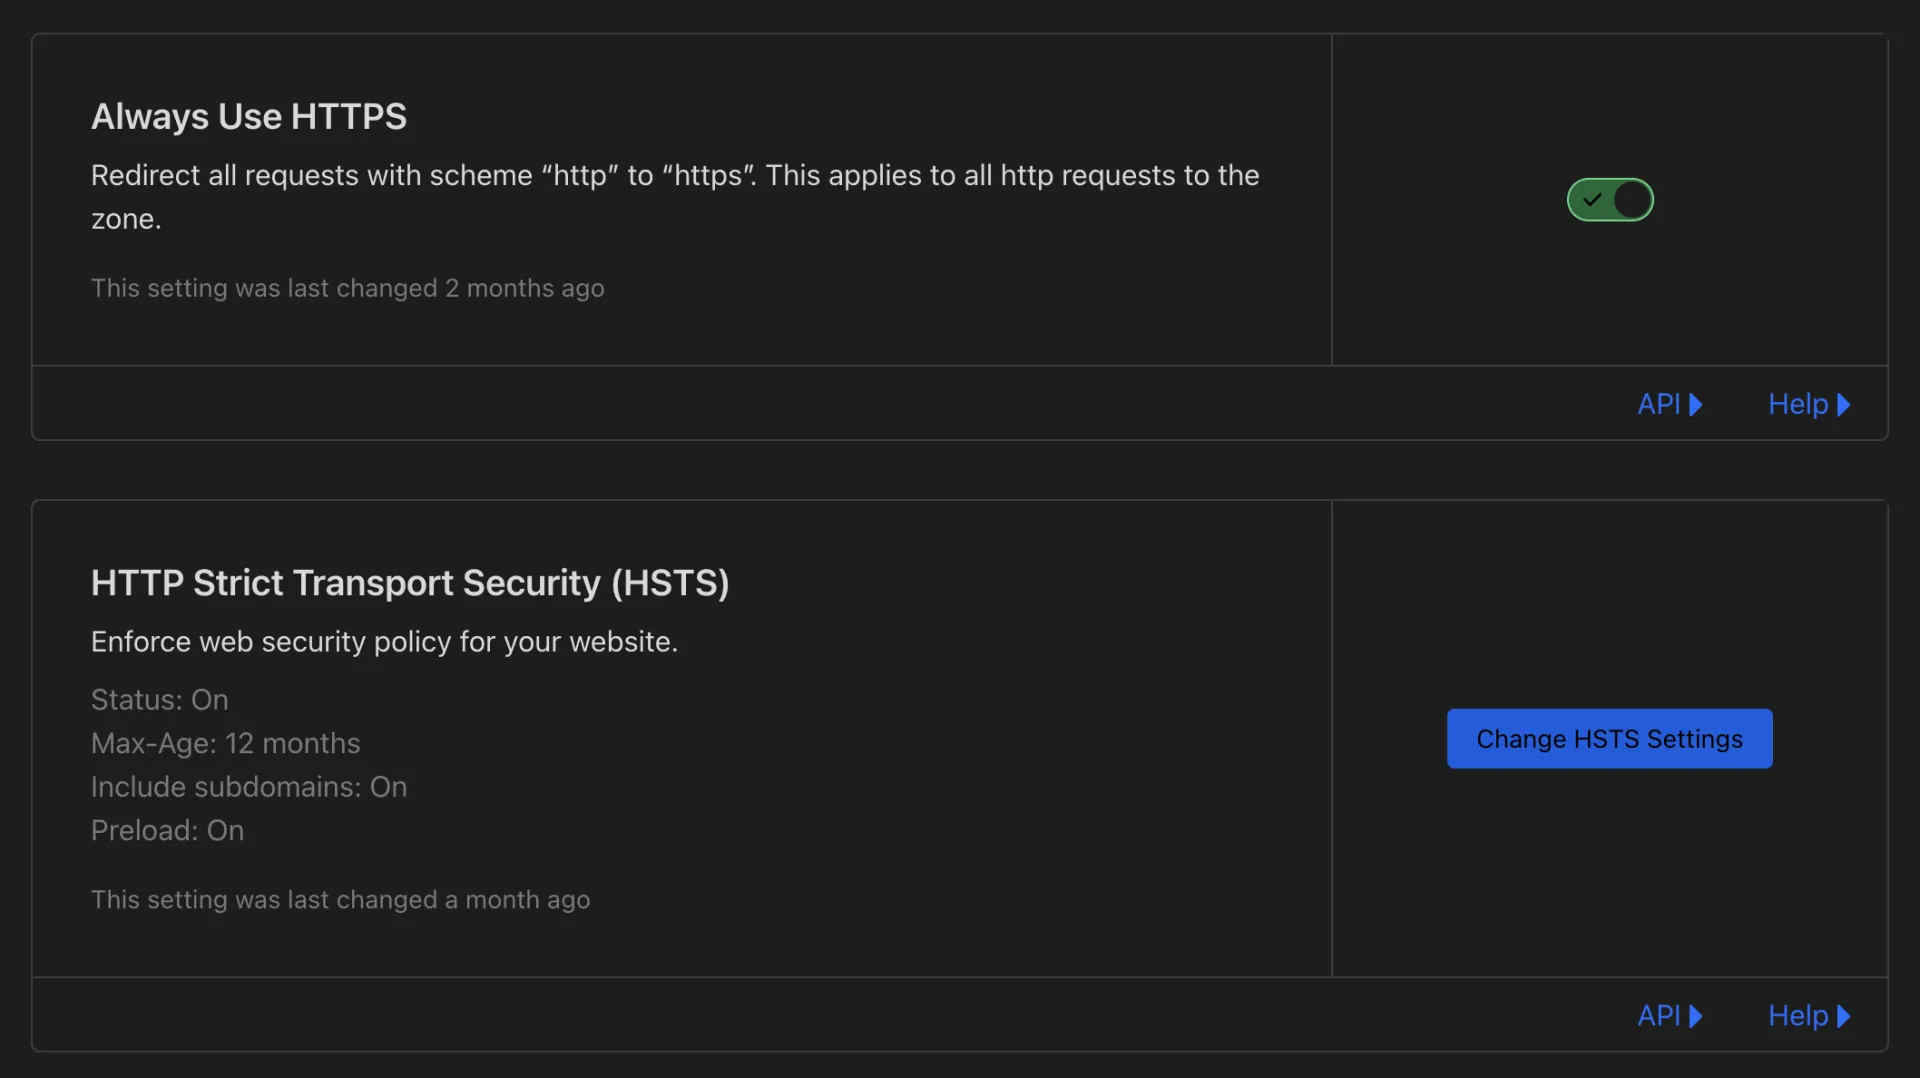Open Help for Always Use HTTPS
1920x1078 pixels.
pos(1797,404)
